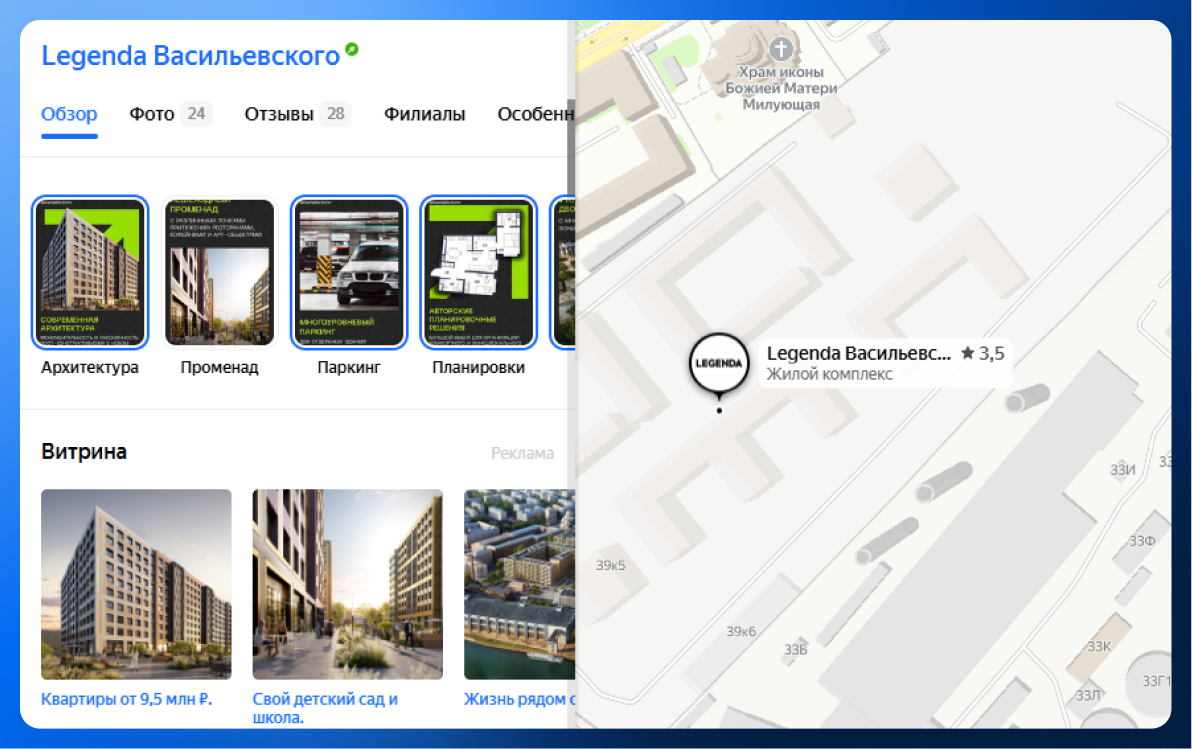Click the Legenda Васильевского title
Screen dimensions: 1192x749
[190, 56]
